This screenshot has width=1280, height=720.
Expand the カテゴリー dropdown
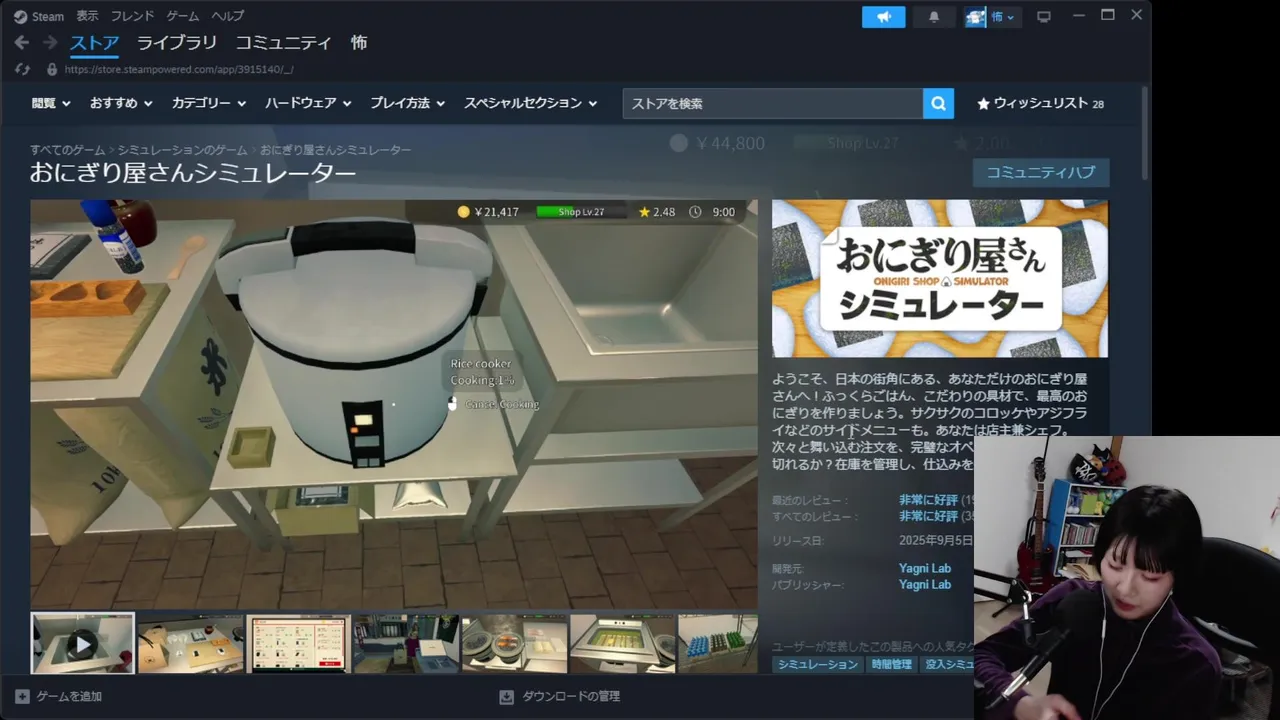[x=208, y=103]
